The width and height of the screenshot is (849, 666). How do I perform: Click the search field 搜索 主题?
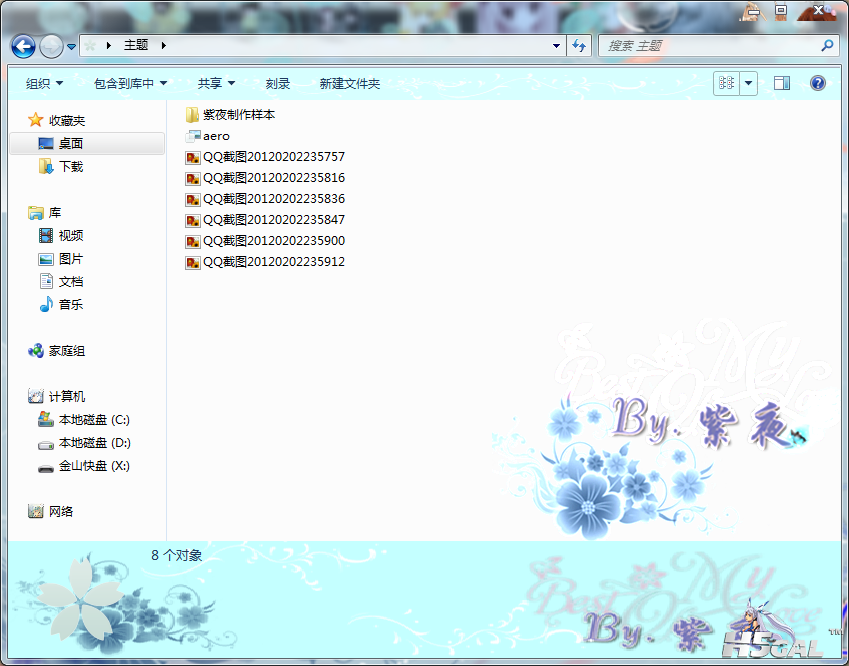[710, 46]
